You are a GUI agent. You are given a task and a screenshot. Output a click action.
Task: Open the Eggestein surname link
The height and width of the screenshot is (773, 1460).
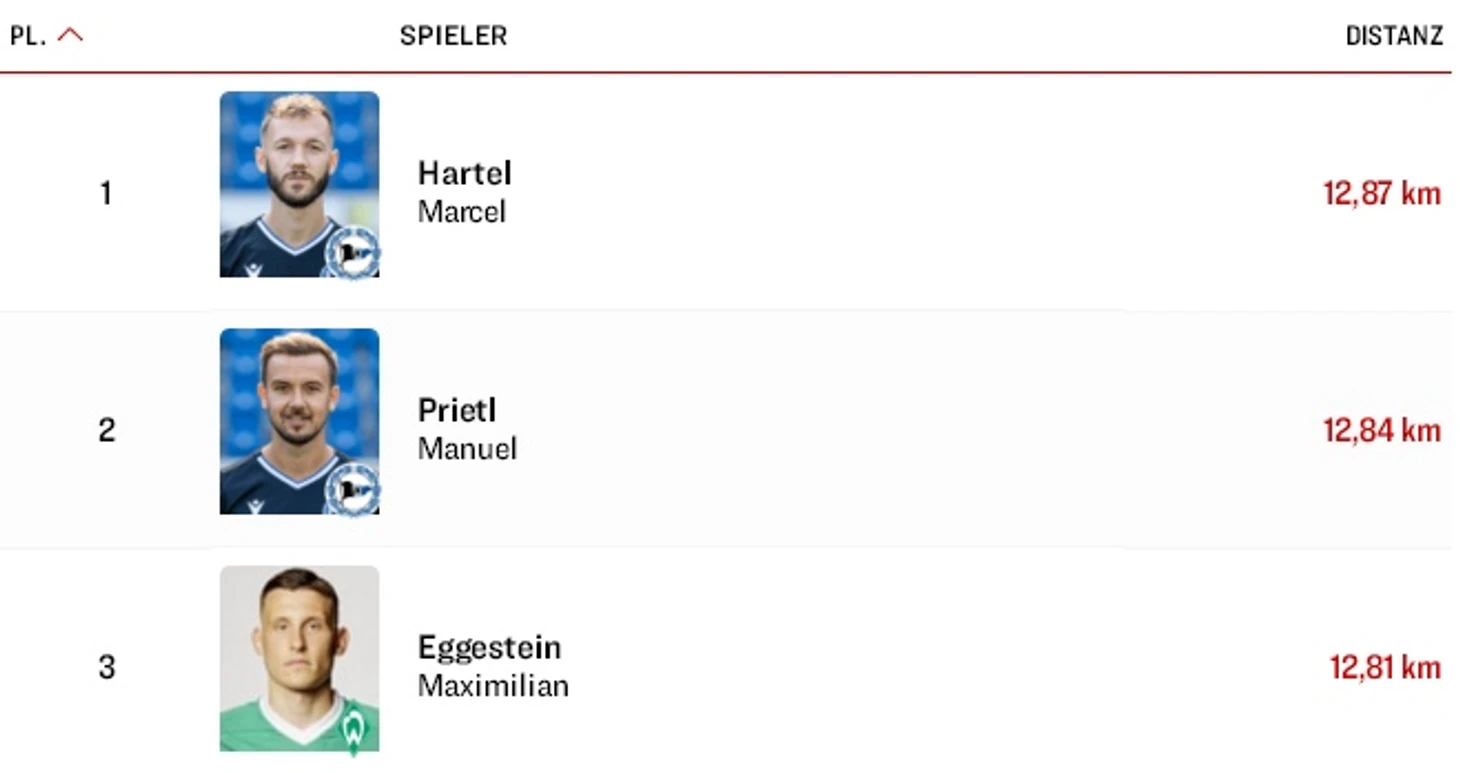[489, 648]
